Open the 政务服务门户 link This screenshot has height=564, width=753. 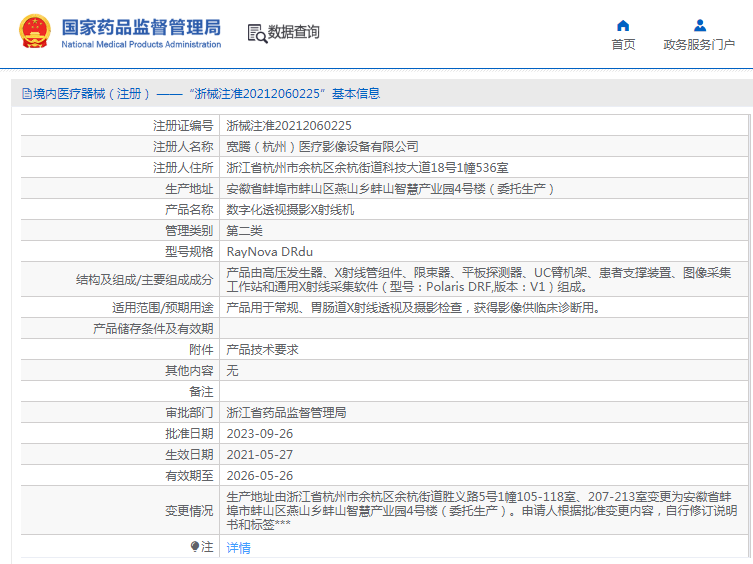pyautogui.click(x=699, y=45)
